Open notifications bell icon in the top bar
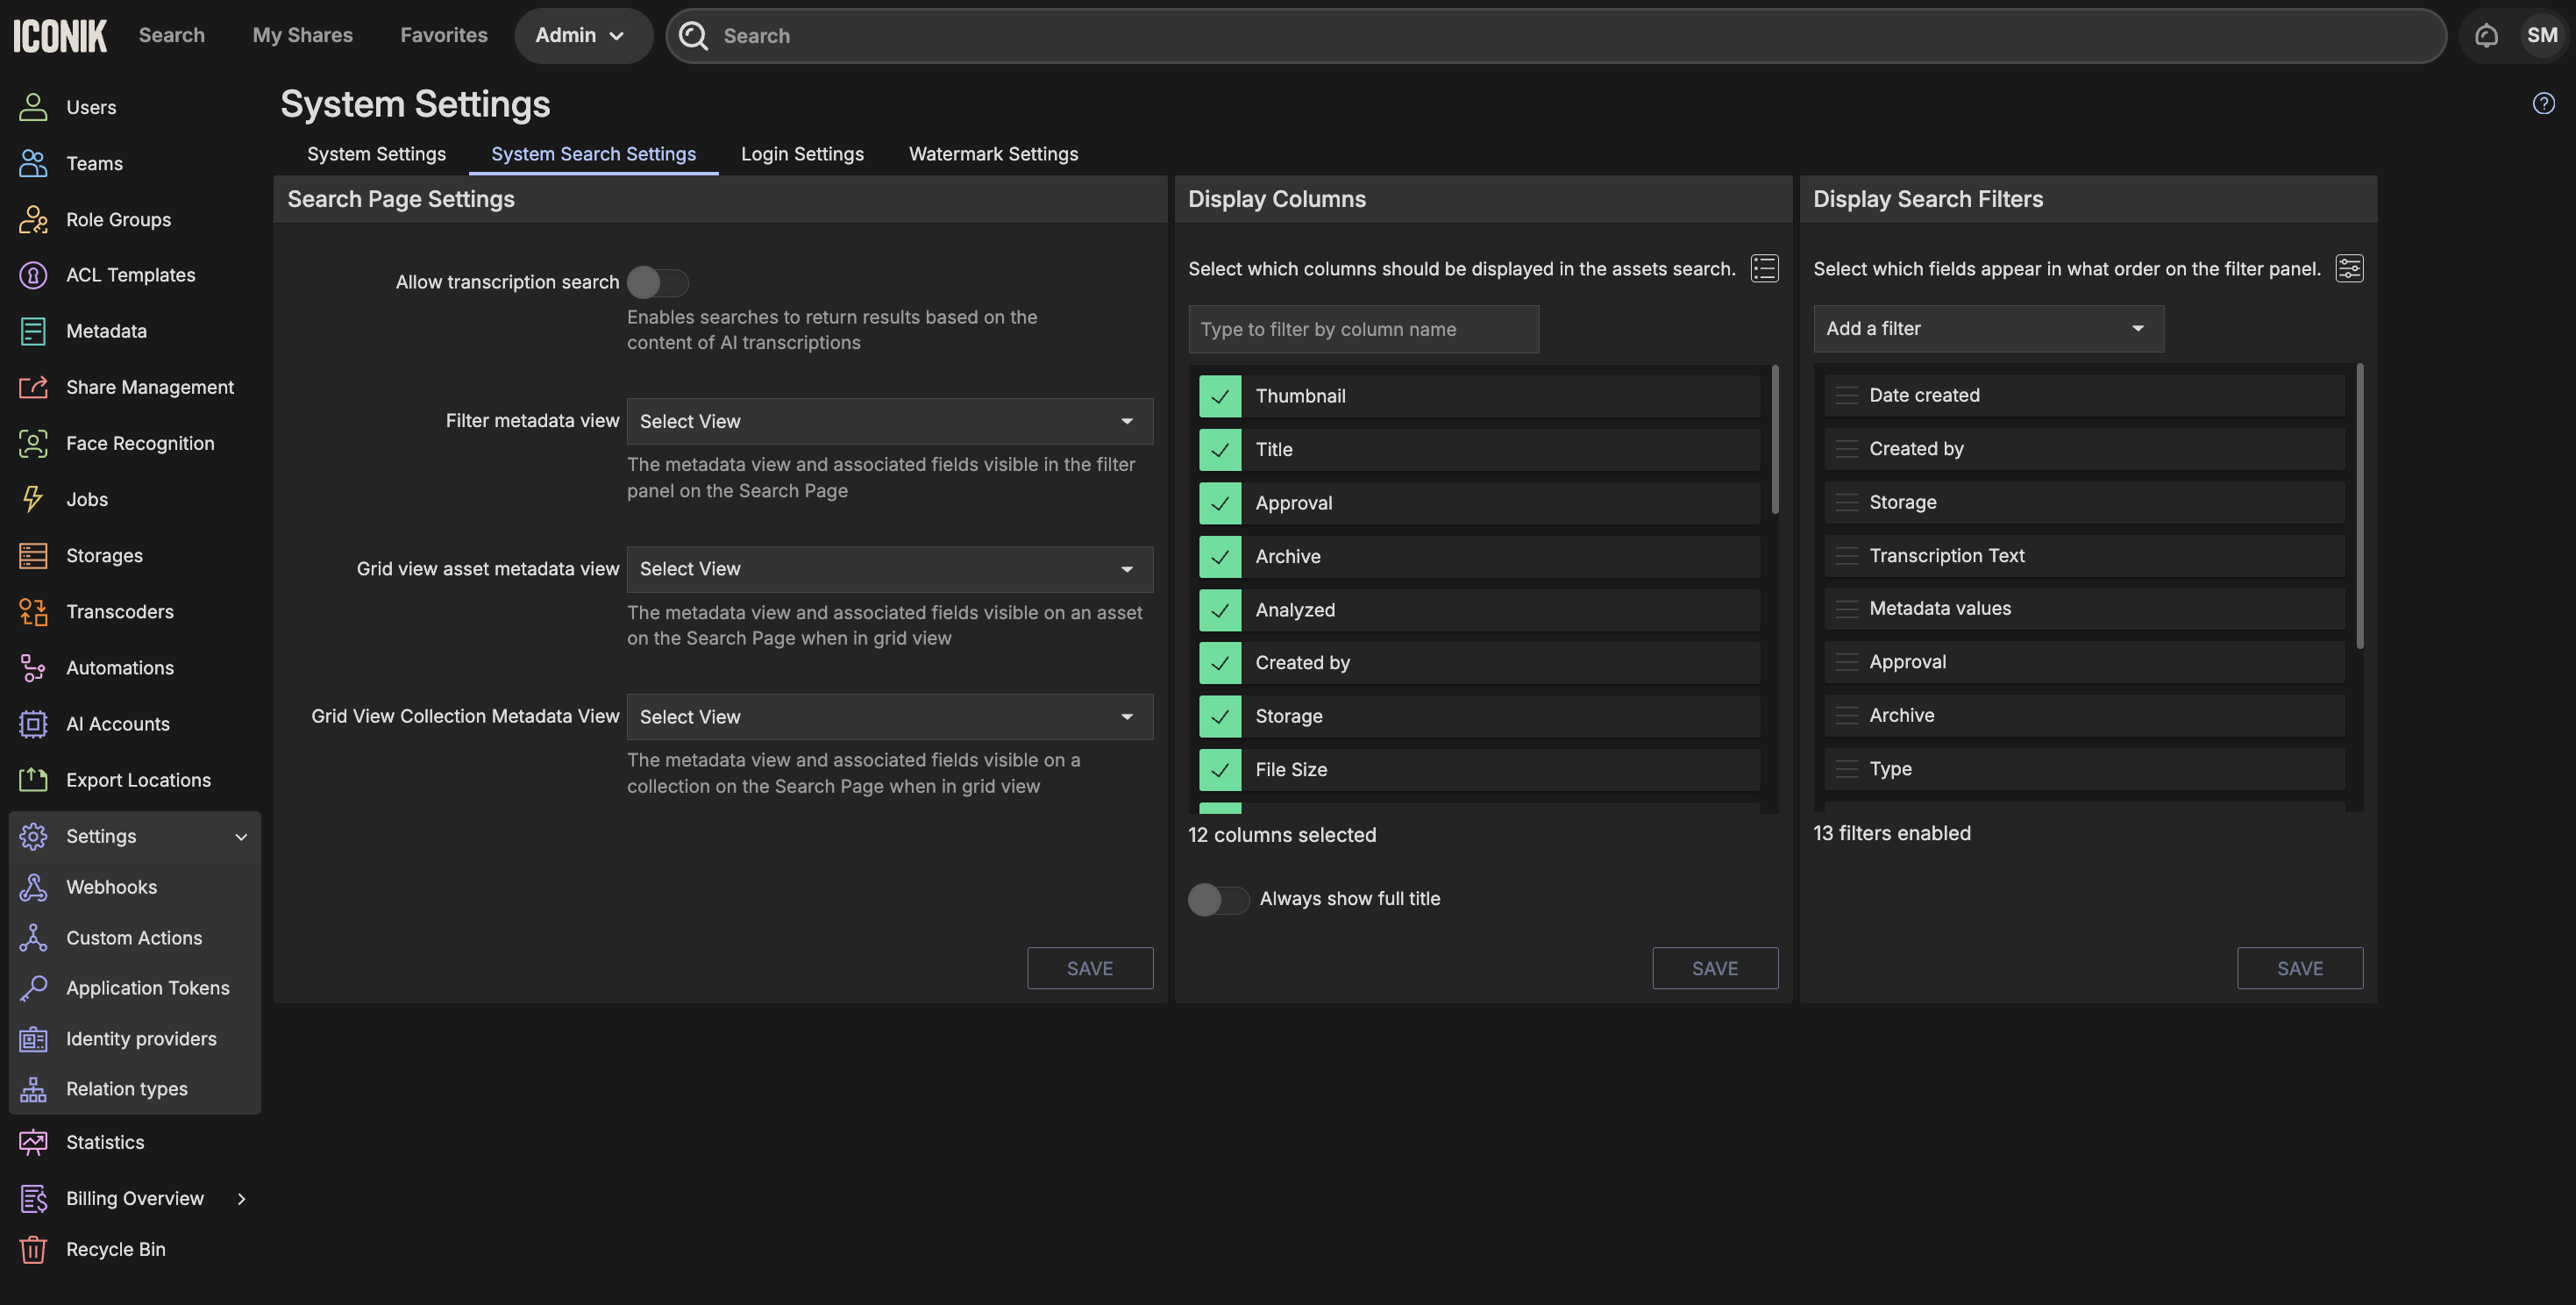Viewport: 2576px width, 1305px height. click(x=2486, y=36)
